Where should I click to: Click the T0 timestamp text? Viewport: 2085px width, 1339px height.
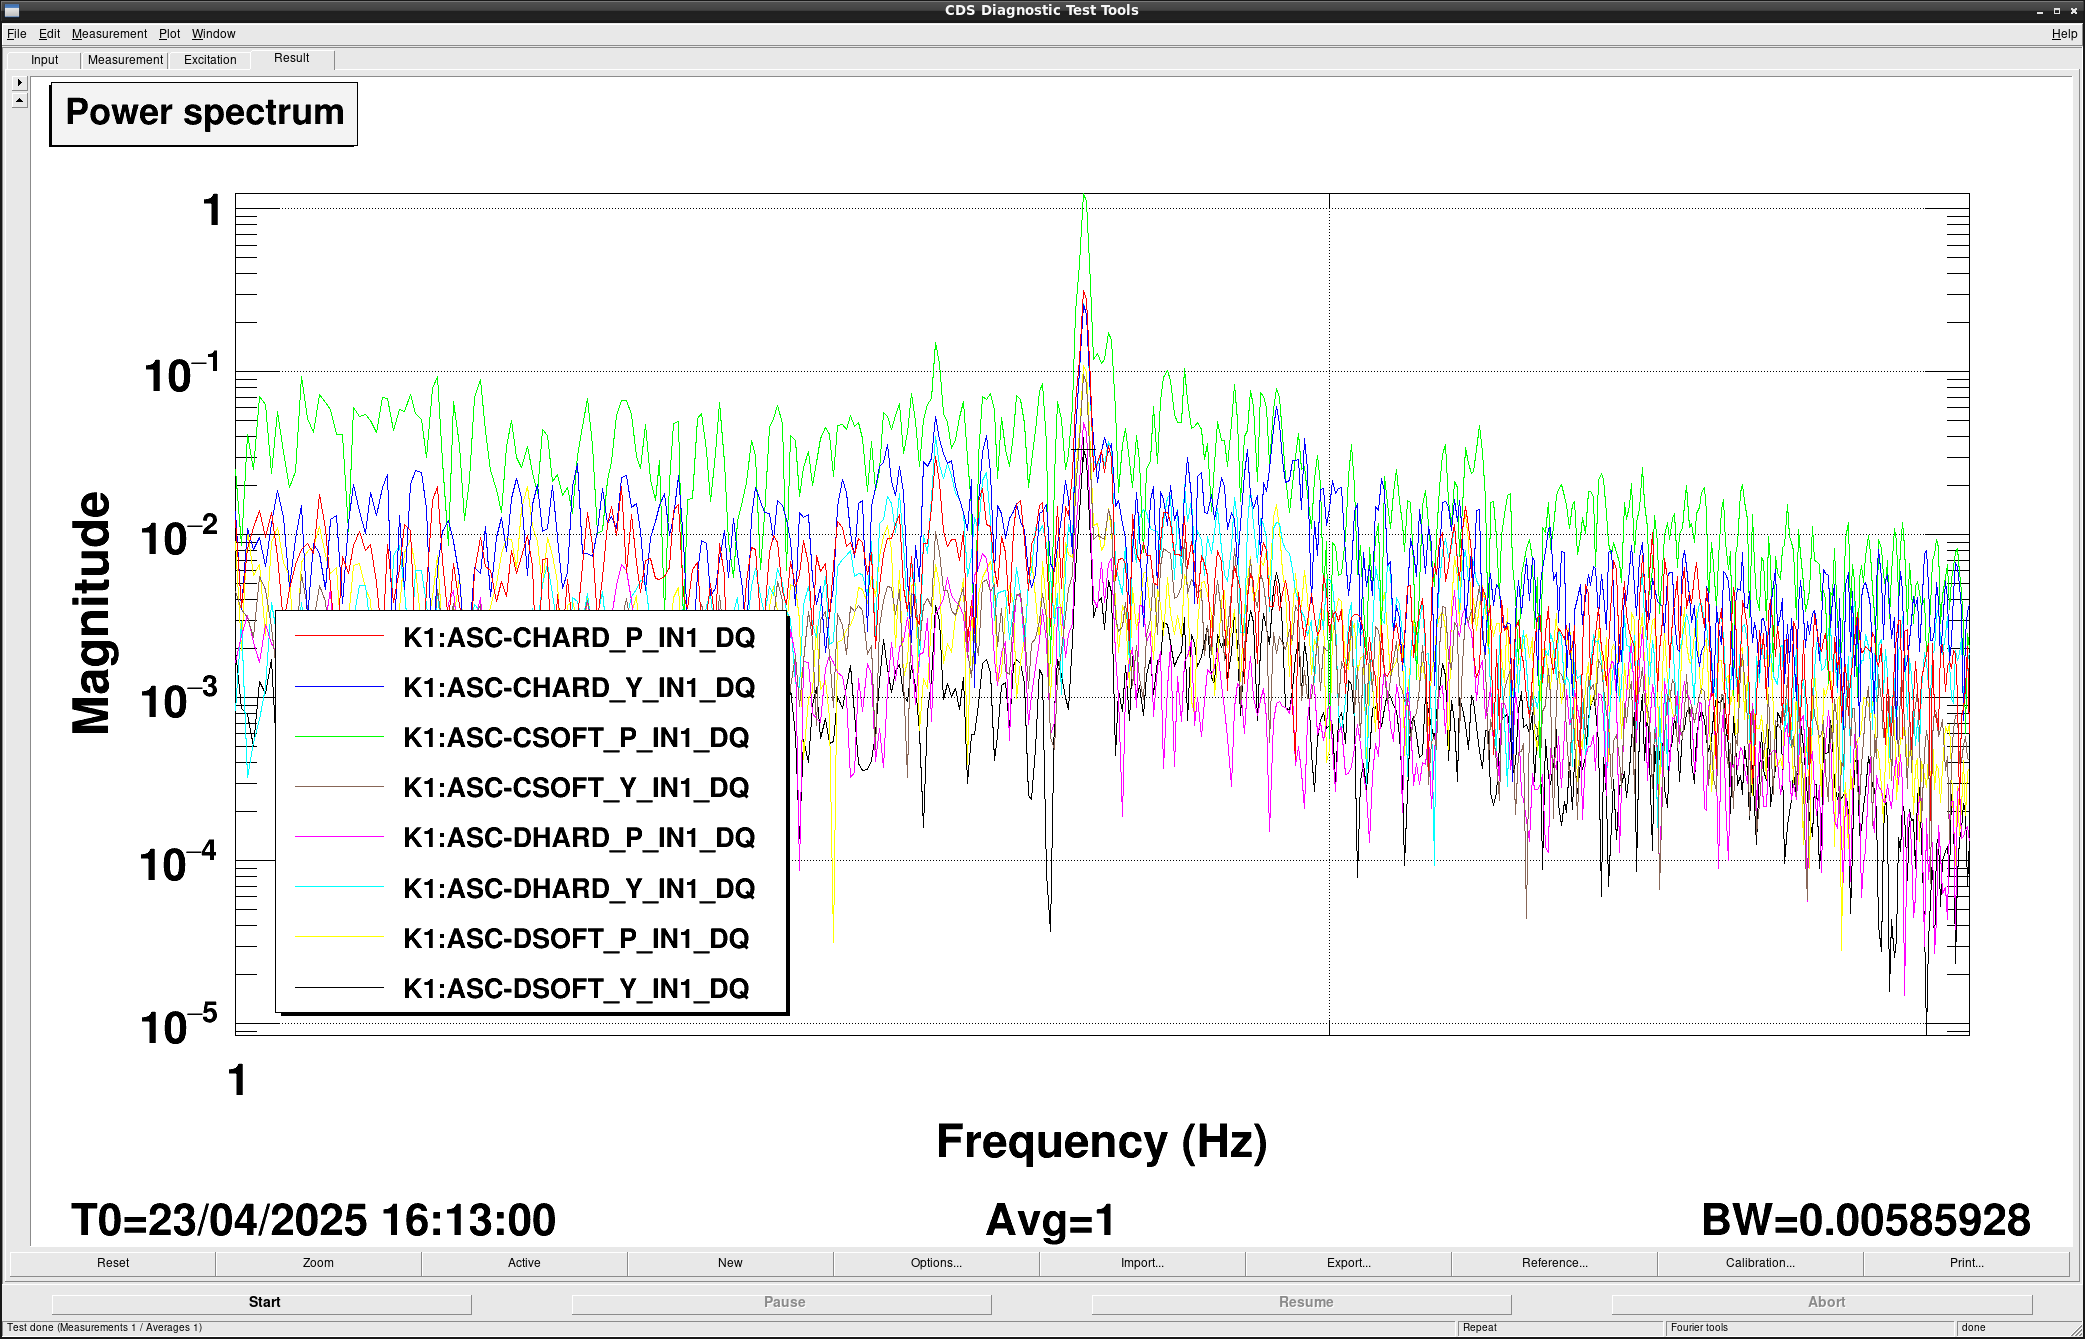pyautogui.click(x=313, y=1220)
